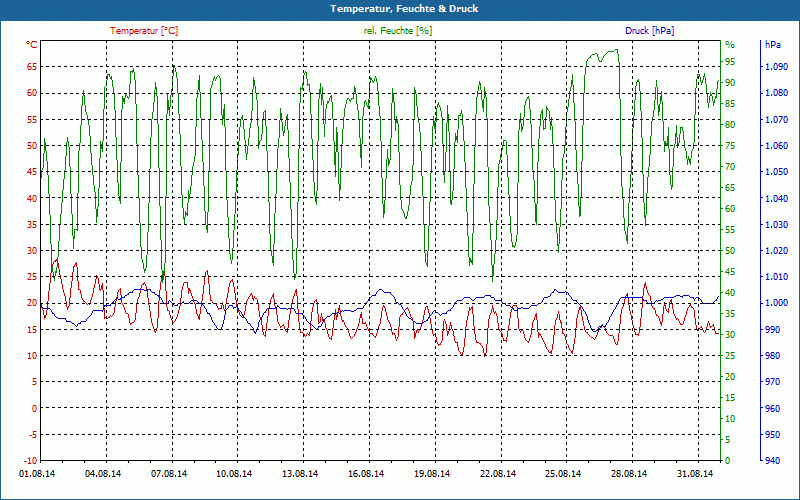This screenshot has height=500, width=800.
Task: Click green humidity axis value '95'
Action: point(730,62)
